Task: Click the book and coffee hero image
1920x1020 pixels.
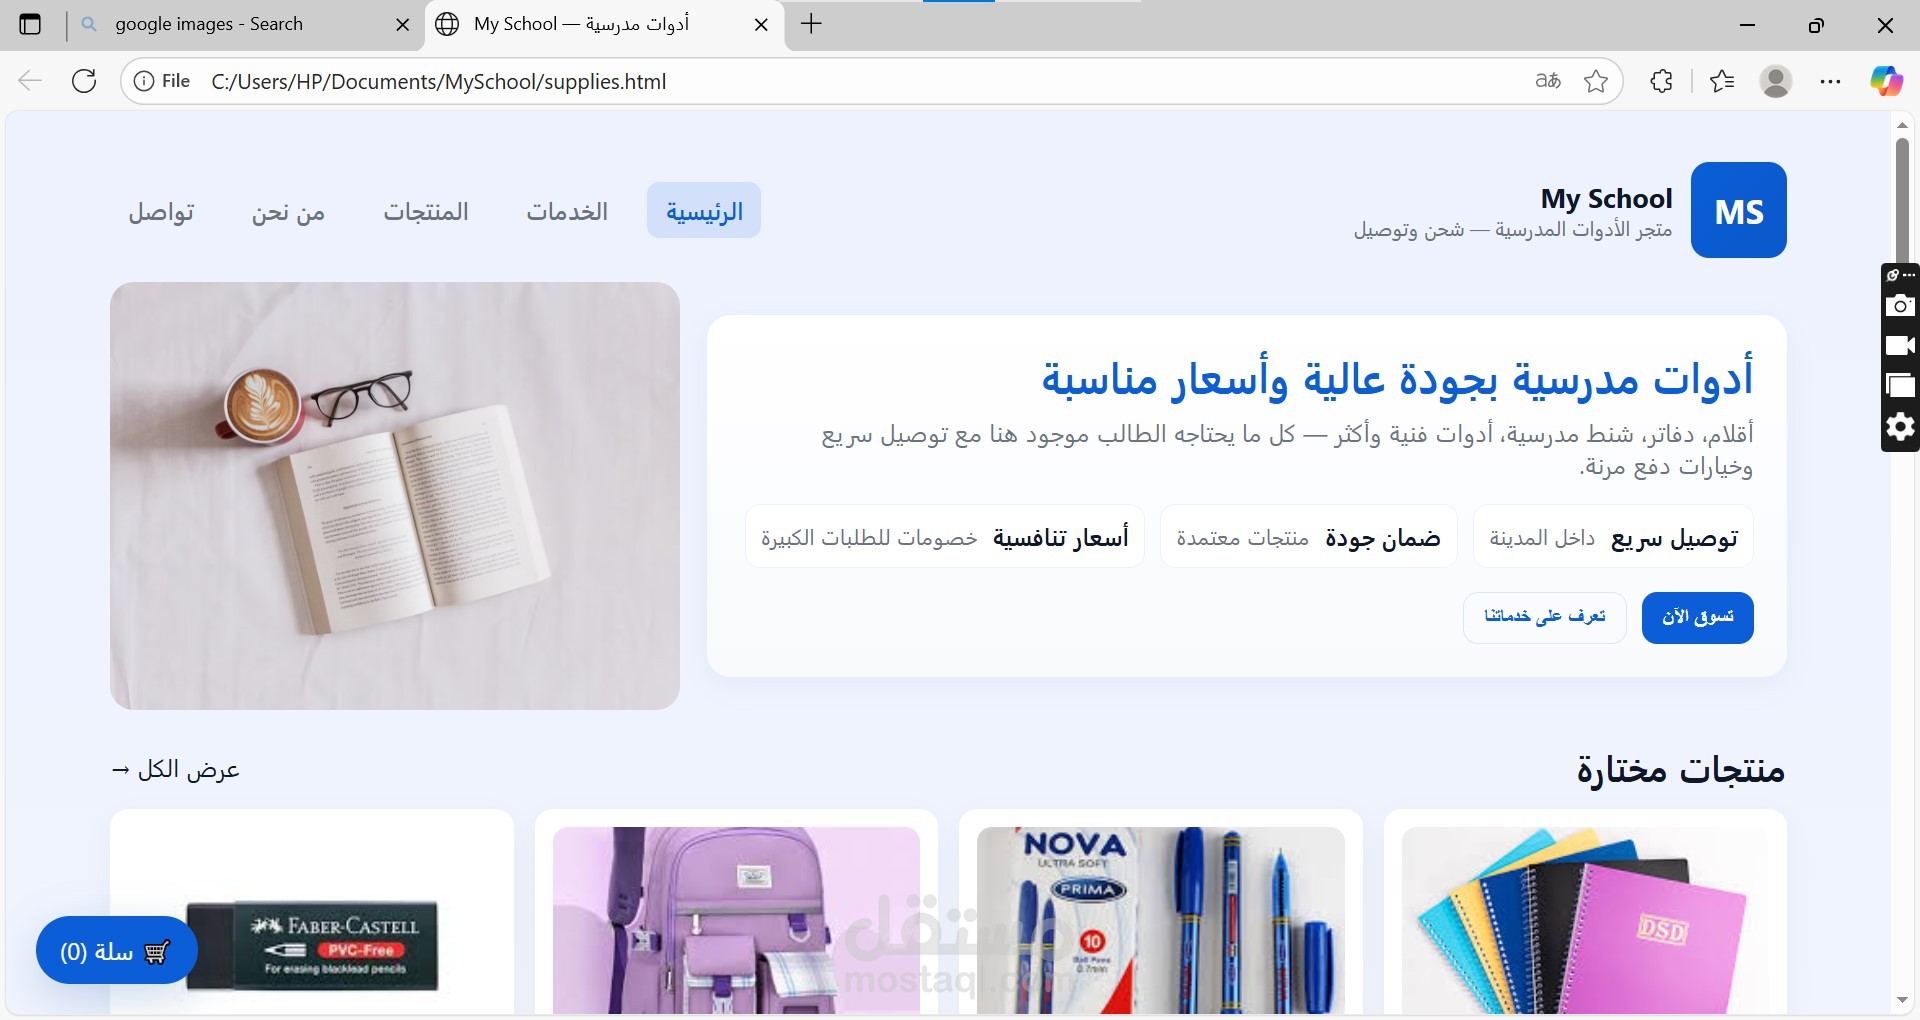Action: pos(395,496)
